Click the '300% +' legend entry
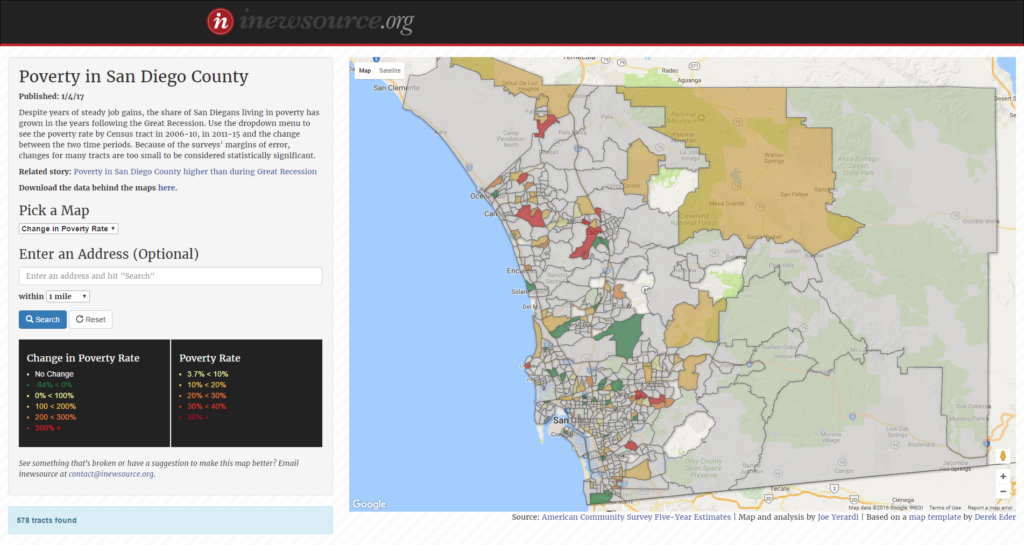 pyautogui.click(x=48, y=428)
